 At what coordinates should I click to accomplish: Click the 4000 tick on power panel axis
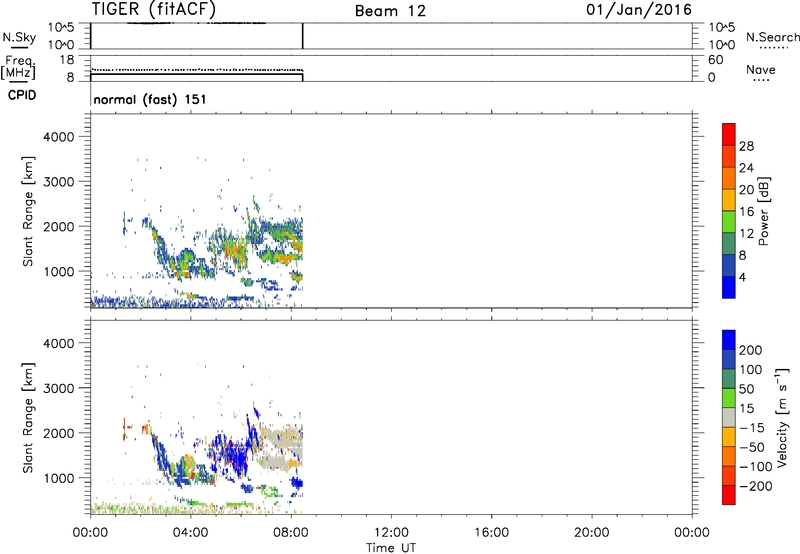(x=59, y=137)
